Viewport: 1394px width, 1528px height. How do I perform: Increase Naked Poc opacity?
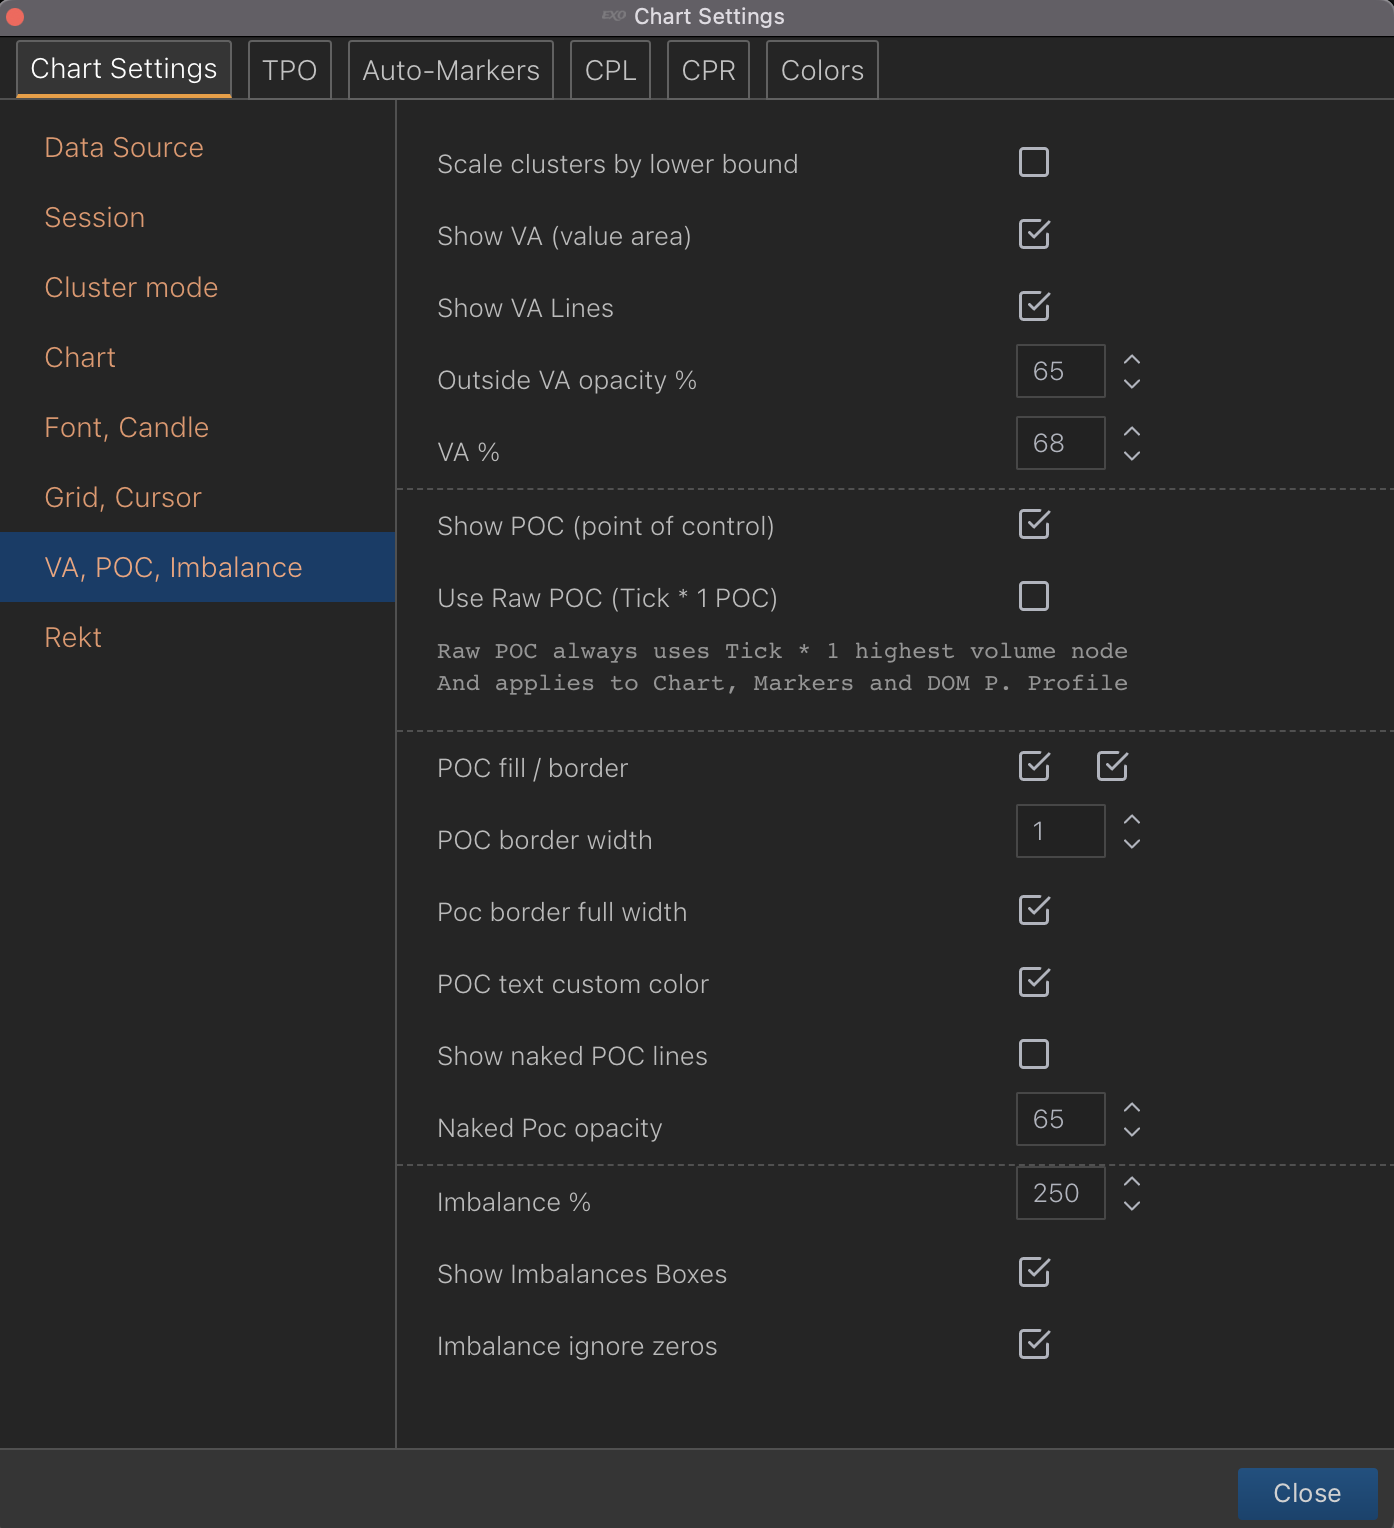pos(1132,1107)
